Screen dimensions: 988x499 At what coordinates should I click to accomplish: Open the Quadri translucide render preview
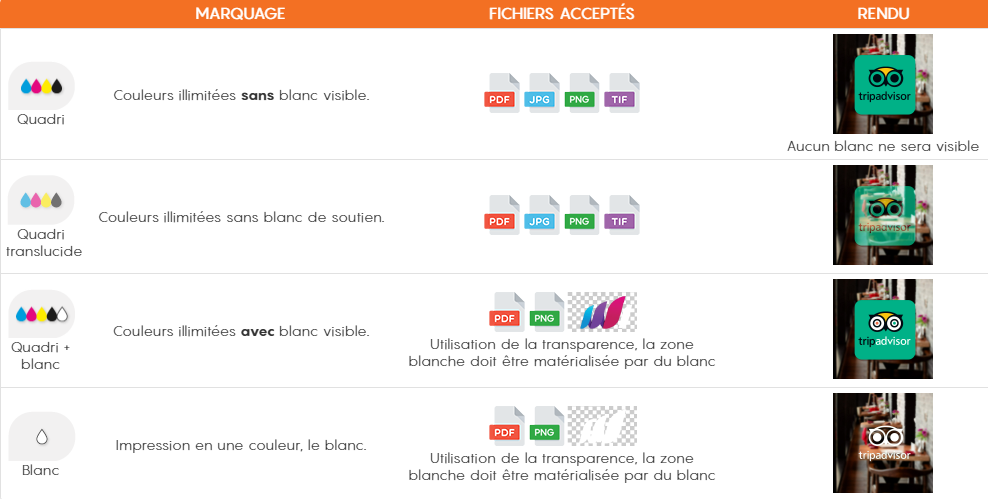tap(882, 214)
